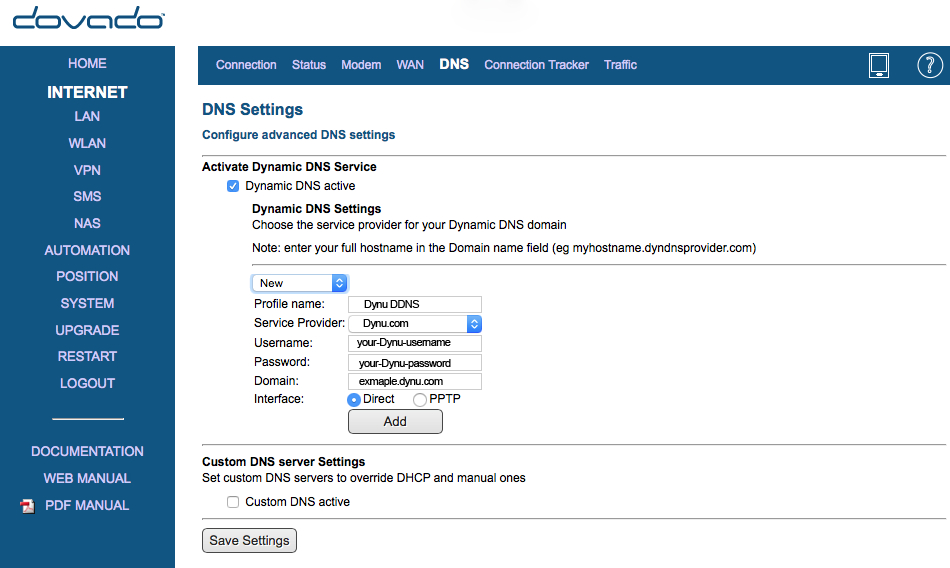Click the 'DNS Settings' heading

[x=253, y=110]
